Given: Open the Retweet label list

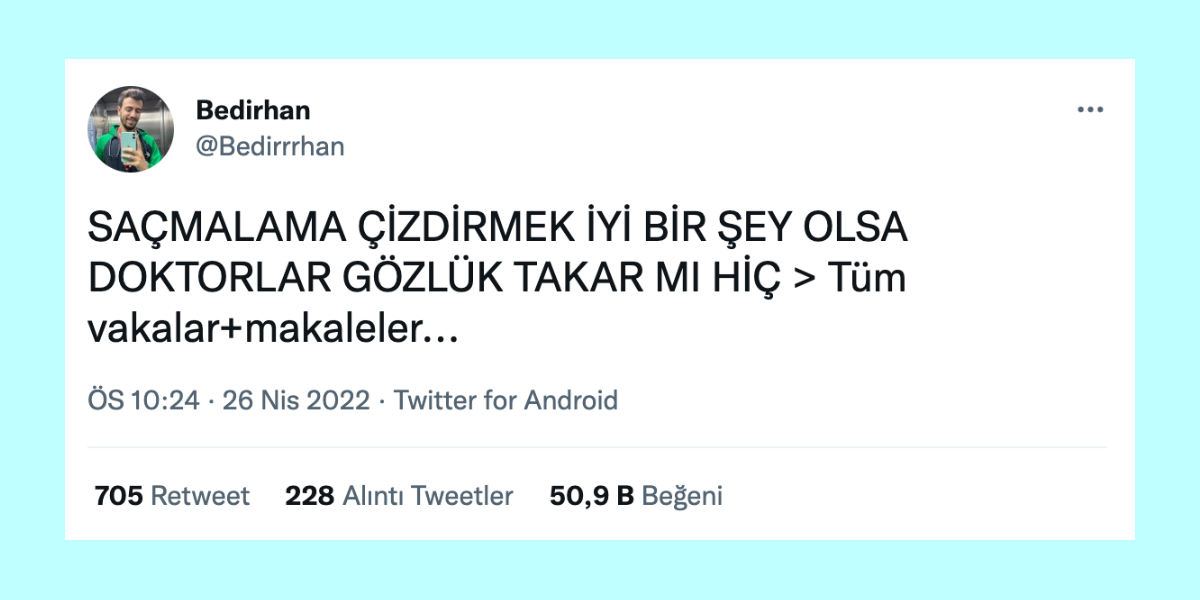Looking at the screenshot, I should click(200, 495).
